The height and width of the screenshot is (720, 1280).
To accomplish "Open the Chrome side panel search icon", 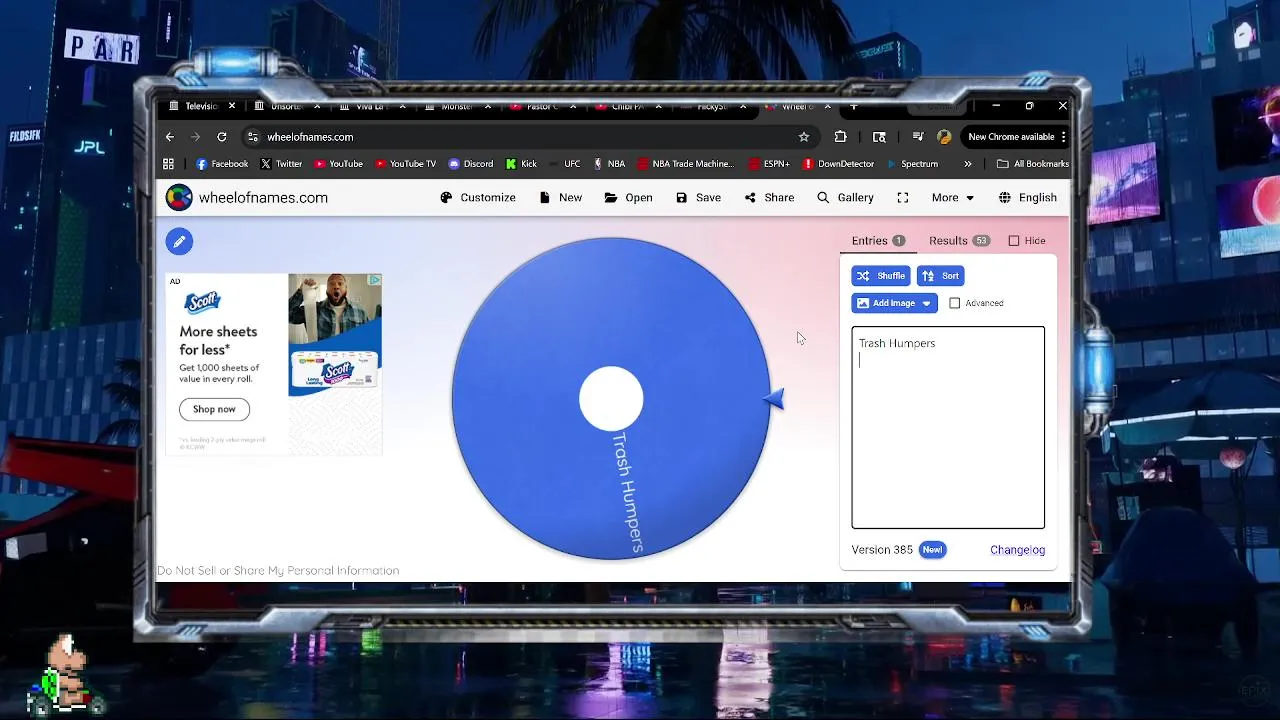I will coord(879,137).
